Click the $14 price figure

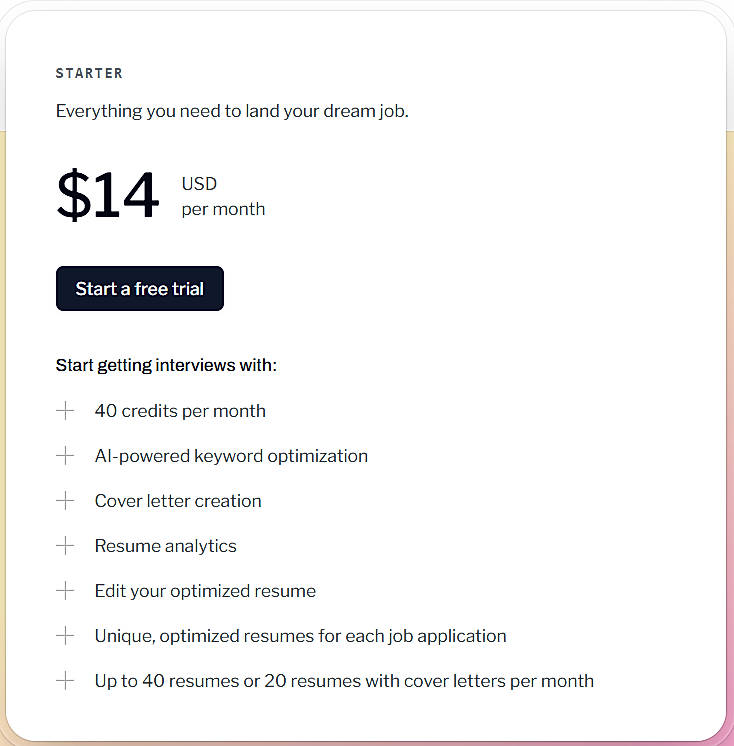click(107, 196)
